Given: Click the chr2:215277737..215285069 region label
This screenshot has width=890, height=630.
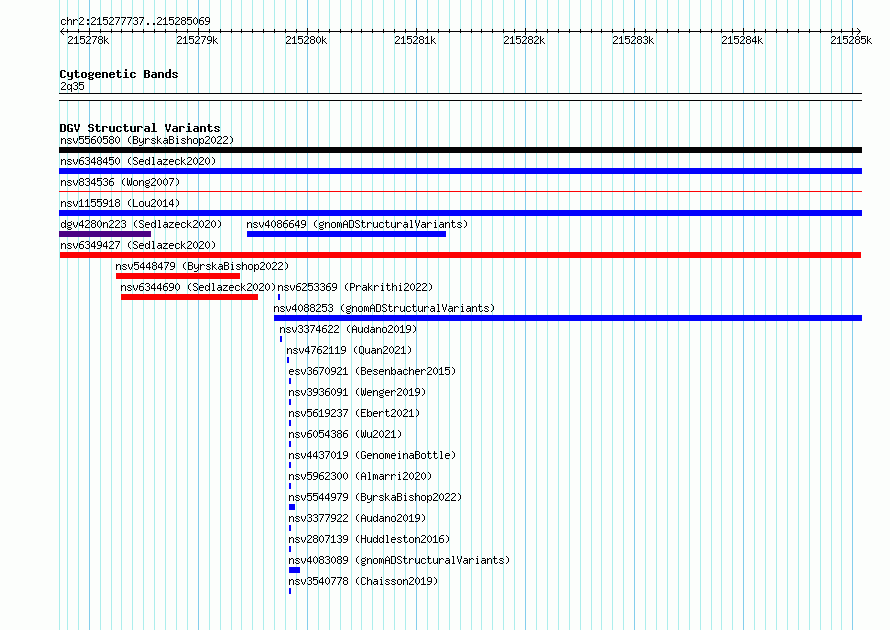Looking at the screenshot, I should click(x=135, y=21).
